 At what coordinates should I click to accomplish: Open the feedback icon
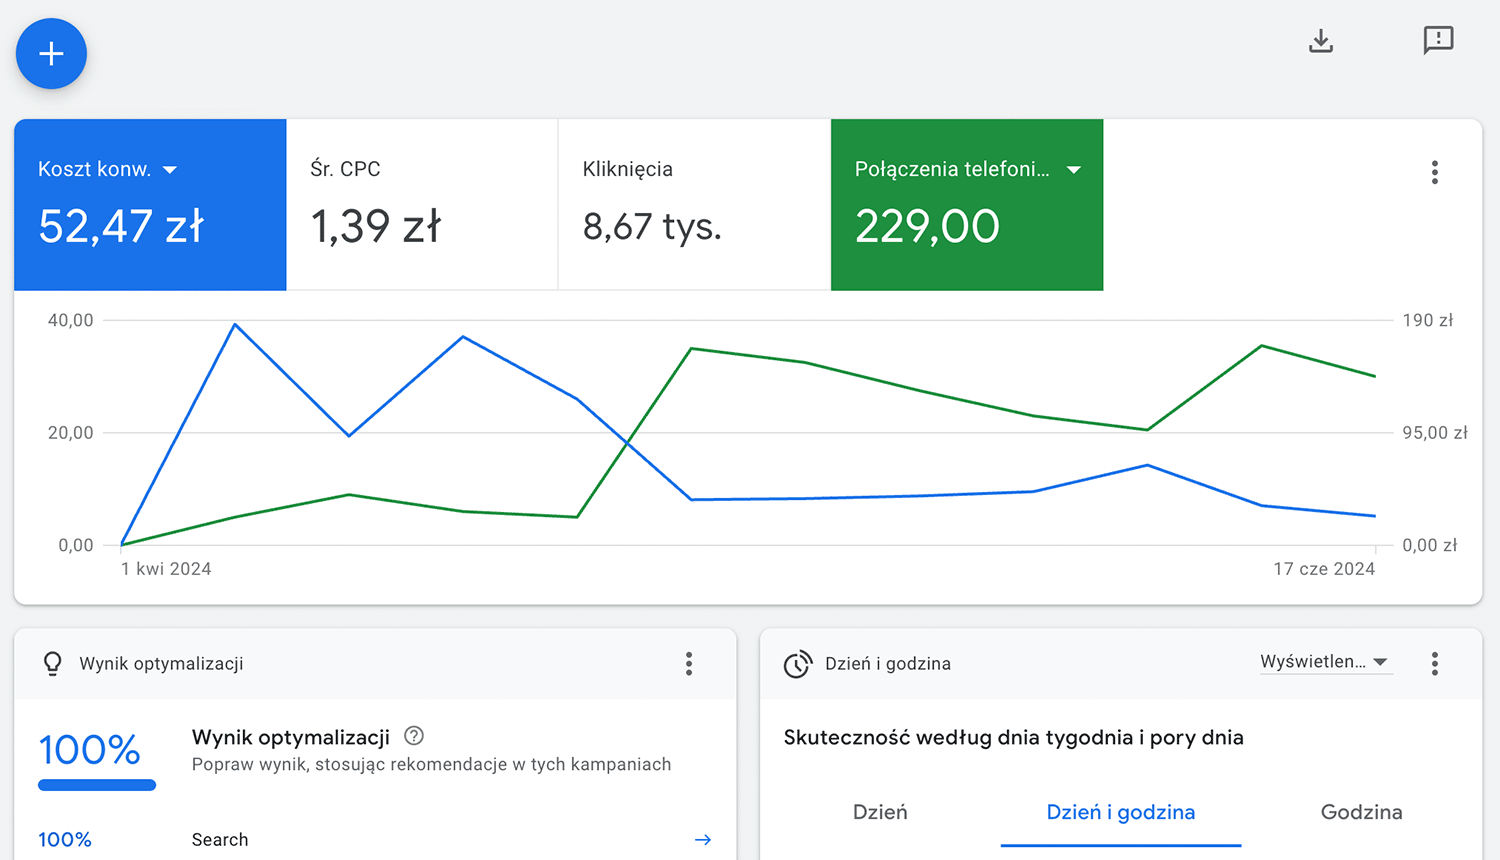(1438, 41)
